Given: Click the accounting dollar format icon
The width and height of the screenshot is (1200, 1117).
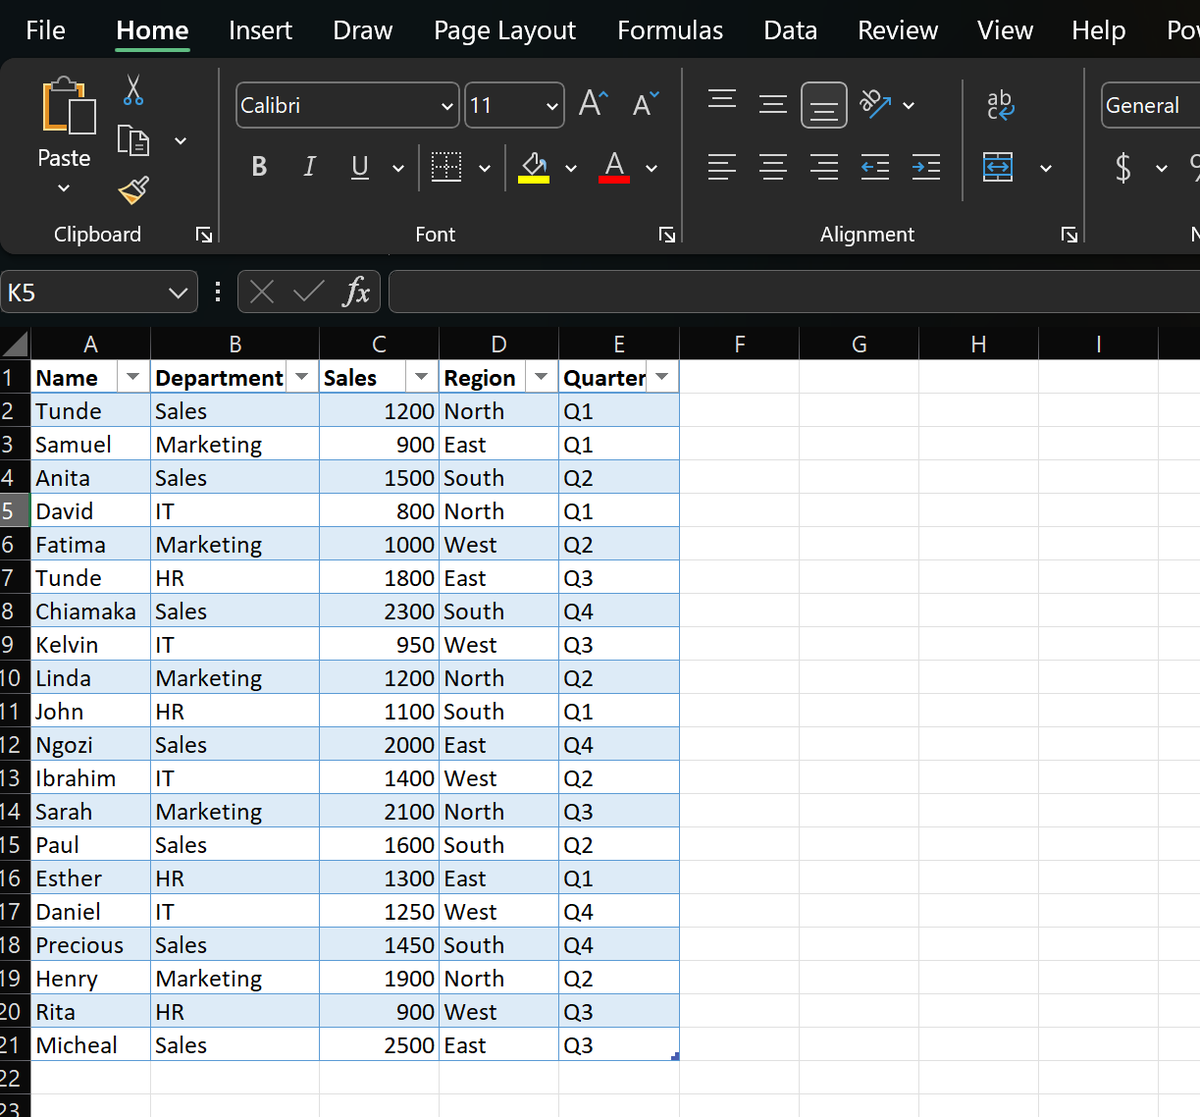Looking at the screenshot, I should 1124,167.
